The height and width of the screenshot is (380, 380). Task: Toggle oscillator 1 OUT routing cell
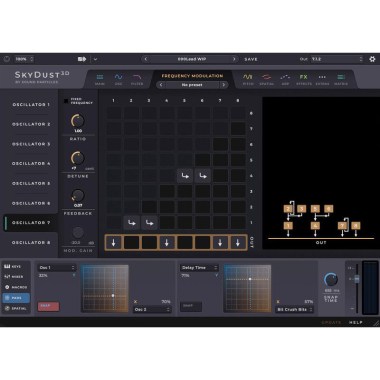tap(114, 243)
